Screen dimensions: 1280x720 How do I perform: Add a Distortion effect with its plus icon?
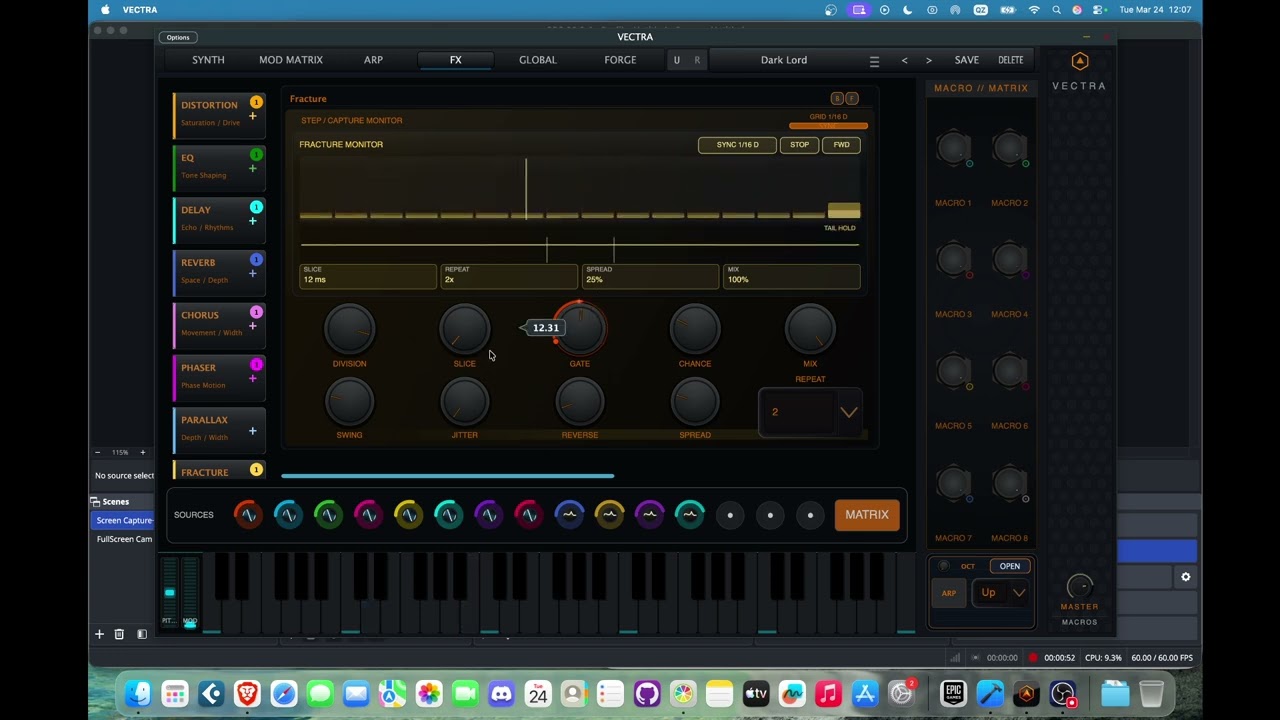252,117
